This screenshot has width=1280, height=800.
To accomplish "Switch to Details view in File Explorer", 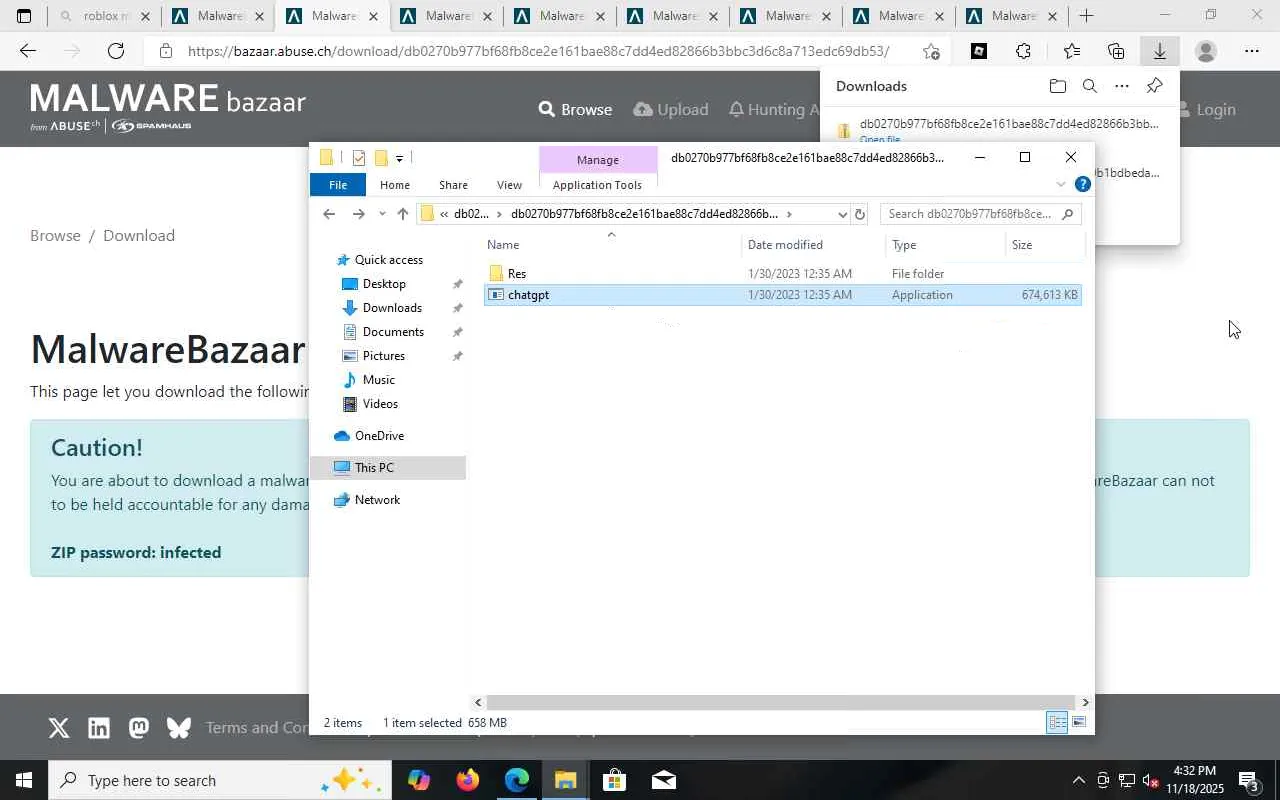I will coord(1057,722).
